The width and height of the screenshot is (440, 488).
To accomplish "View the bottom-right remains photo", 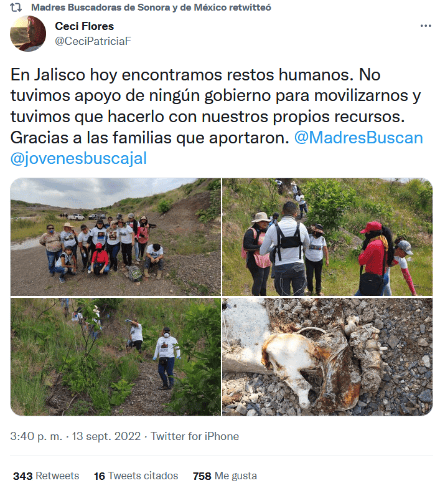I will click(x=327, y=357).
